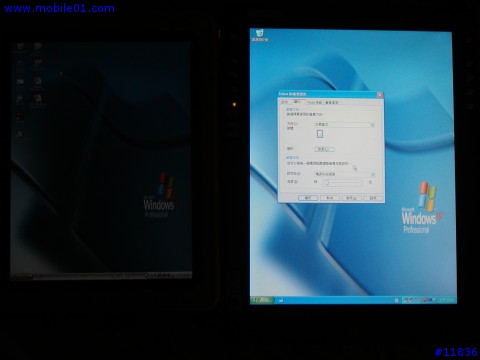Screen dimensions: 480x360
Task: Open the screen orientation dropdown
Action: point(344,124)
